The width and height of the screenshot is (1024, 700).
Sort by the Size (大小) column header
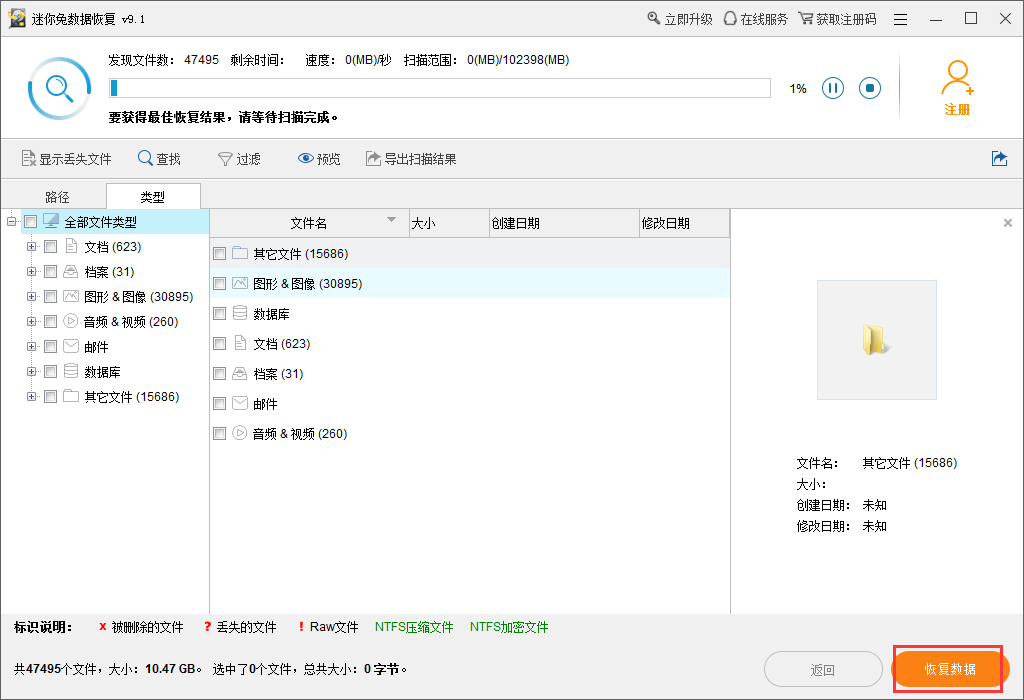pyautogui.click(x=449, y=223)
